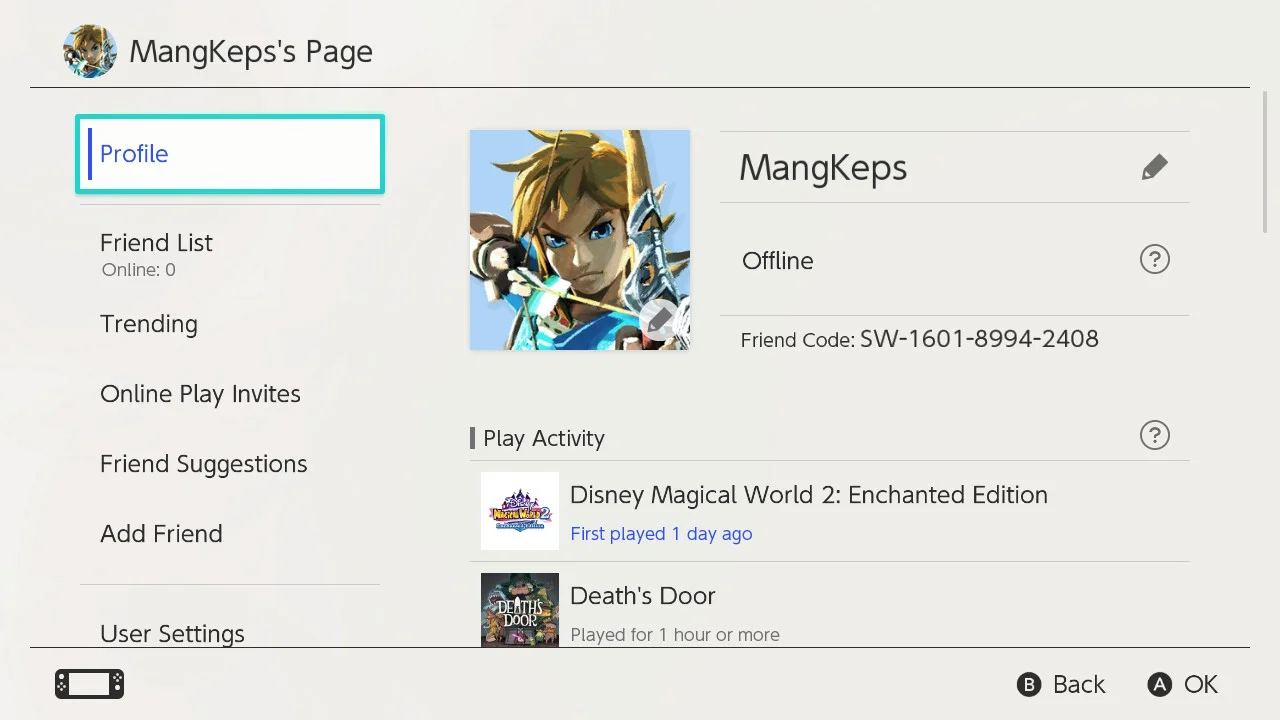1280x720 pixels.
Task: Click the A button OK icon
Action: [1159, 684]
